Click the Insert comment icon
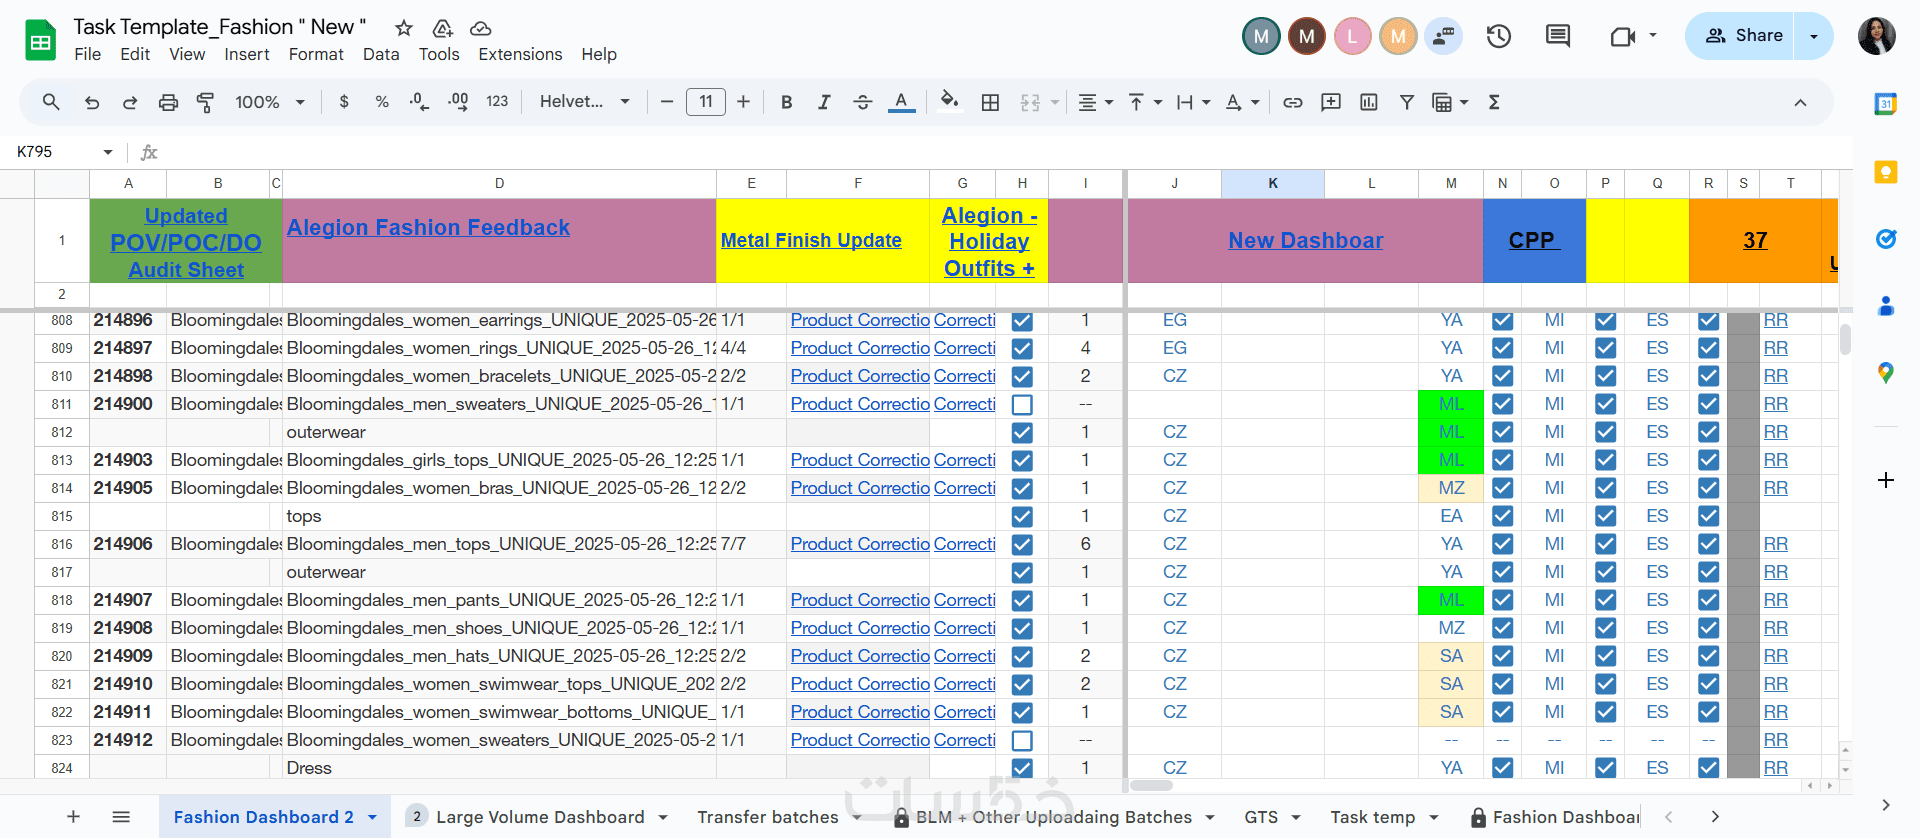This screenshot has width=1920, height=839. click(1331, 102)
